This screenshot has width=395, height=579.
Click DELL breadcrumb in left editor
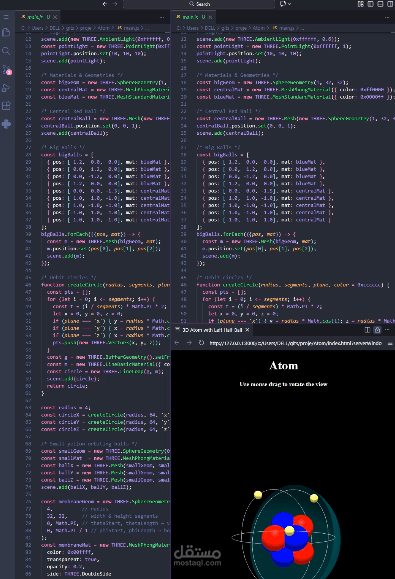(x=55, y=28)
